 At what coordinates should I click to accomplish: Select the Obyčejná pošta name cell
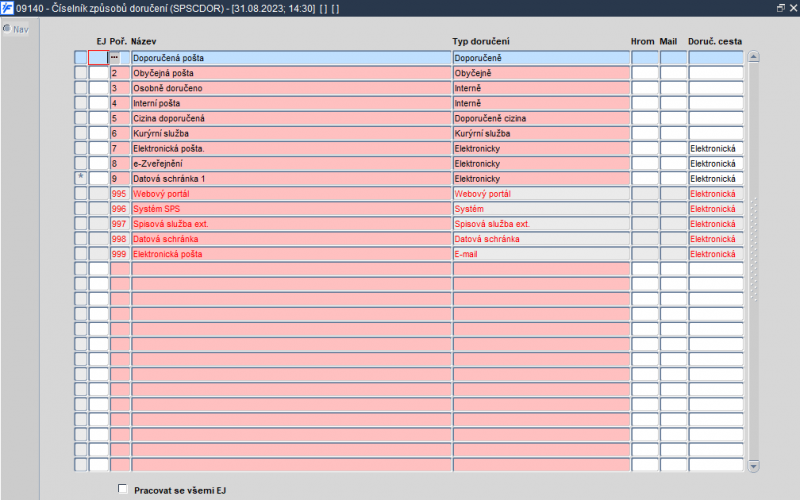(x=291, y=73)
